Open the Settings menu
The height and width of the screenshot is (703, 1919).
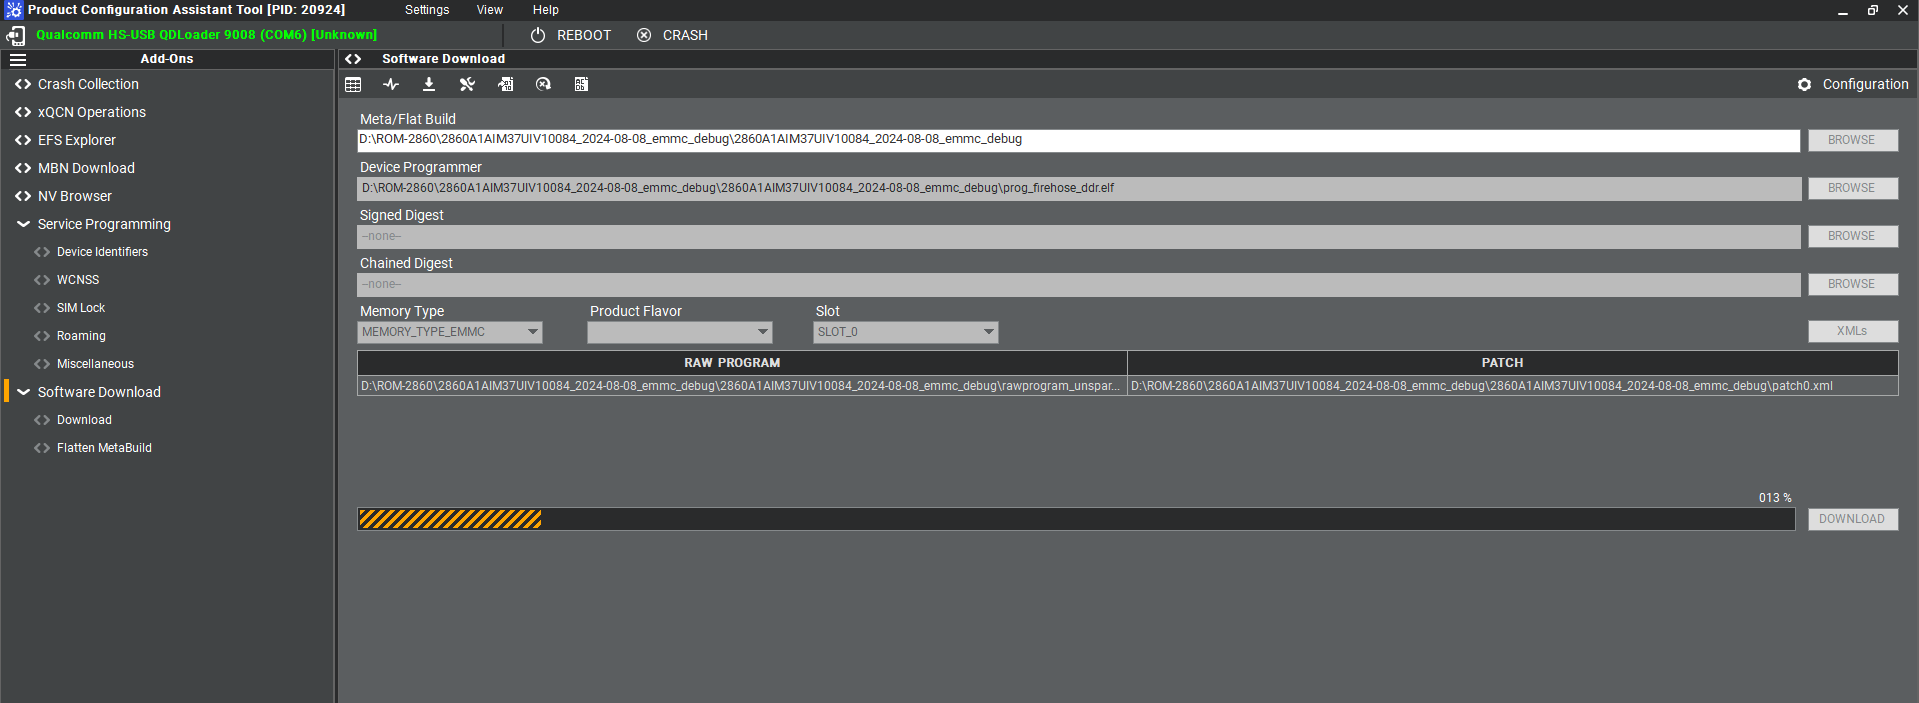427,10
